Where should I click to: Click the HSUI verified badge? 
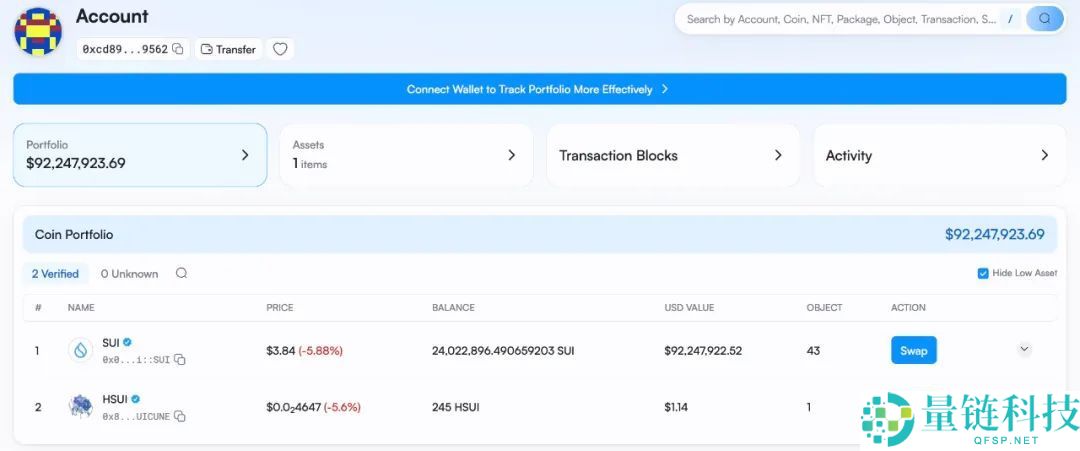(136, 399)
